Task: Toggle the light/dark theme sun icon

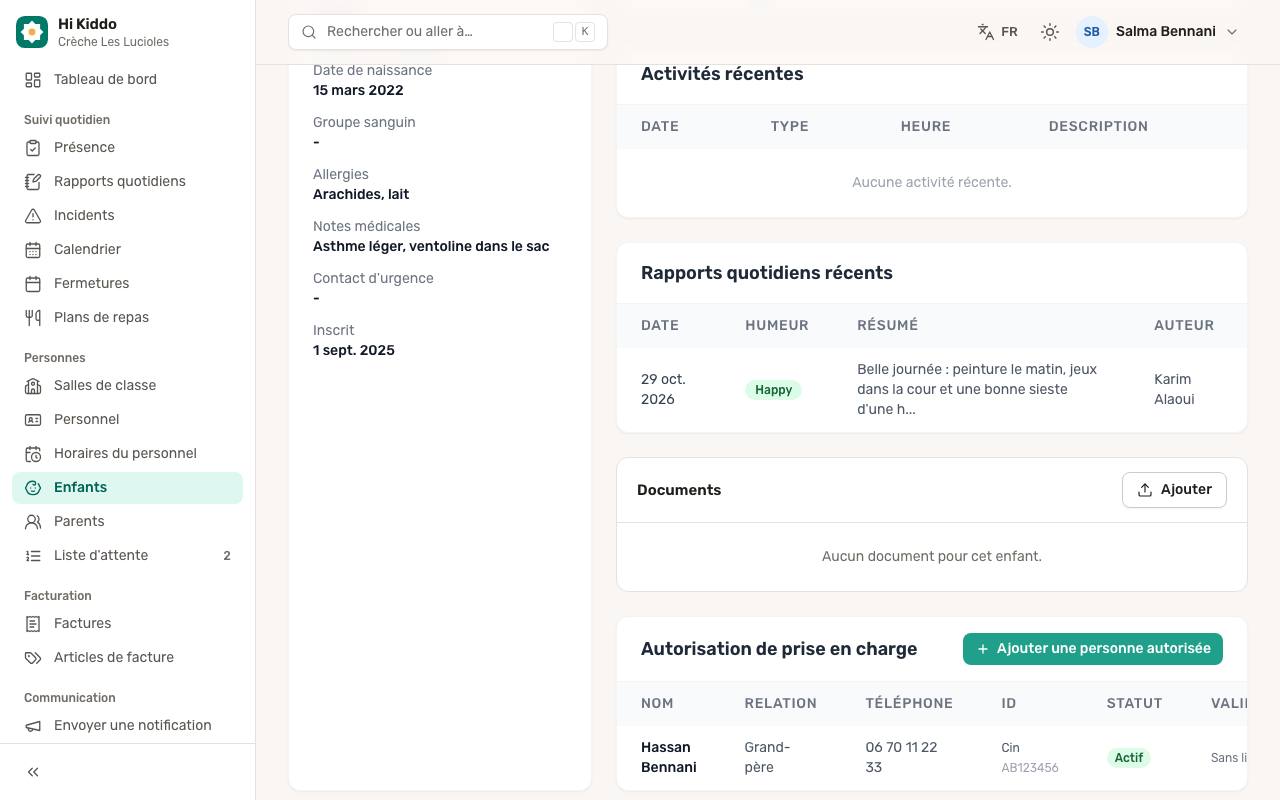Action: [1049, 32]
